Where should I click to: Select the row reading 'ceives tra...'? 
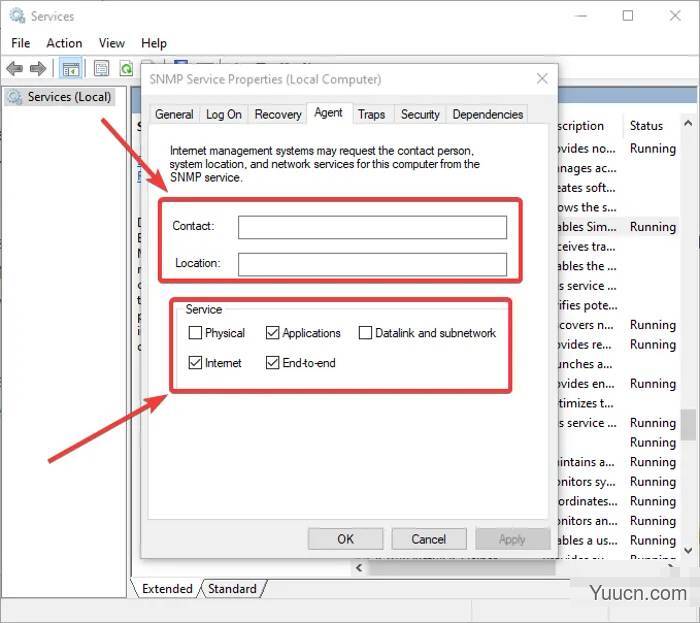(618, 246)
